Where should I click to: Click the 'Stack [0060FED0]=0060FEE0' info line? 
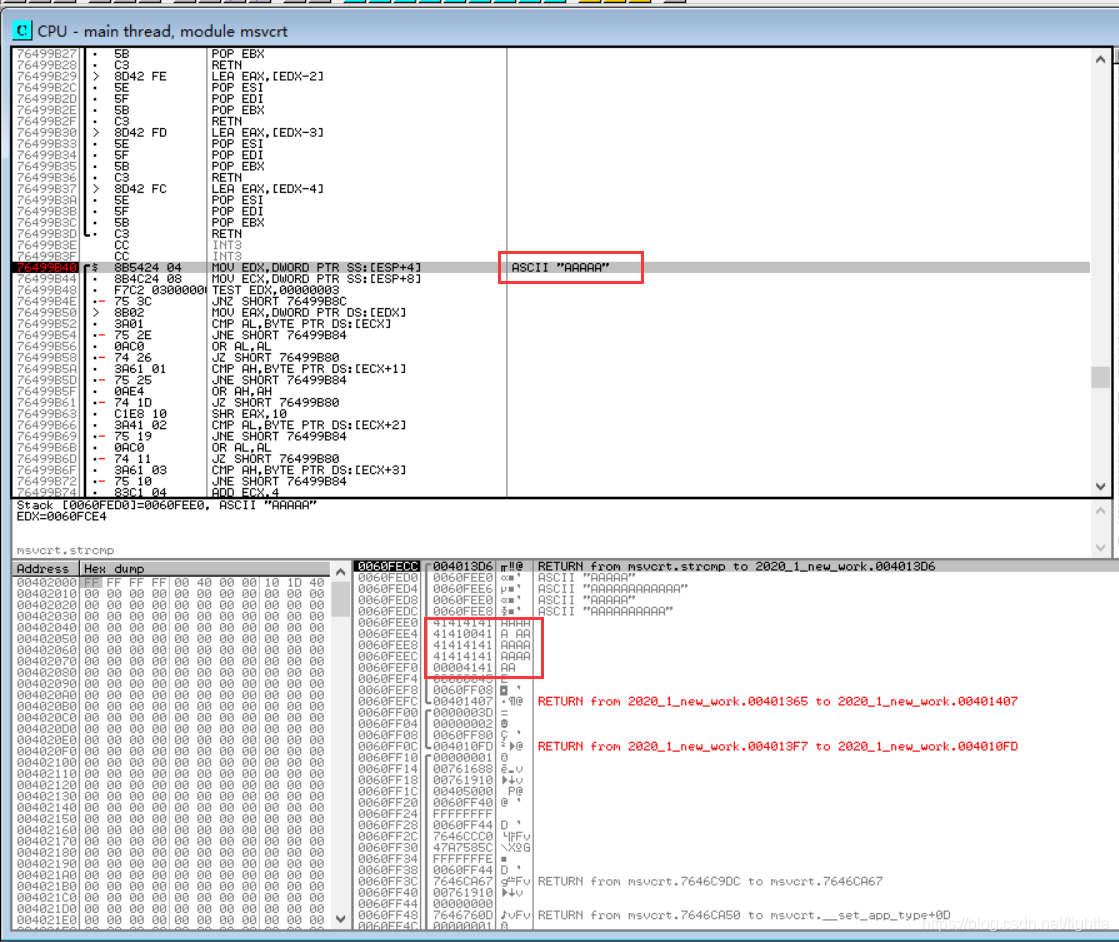166,505
